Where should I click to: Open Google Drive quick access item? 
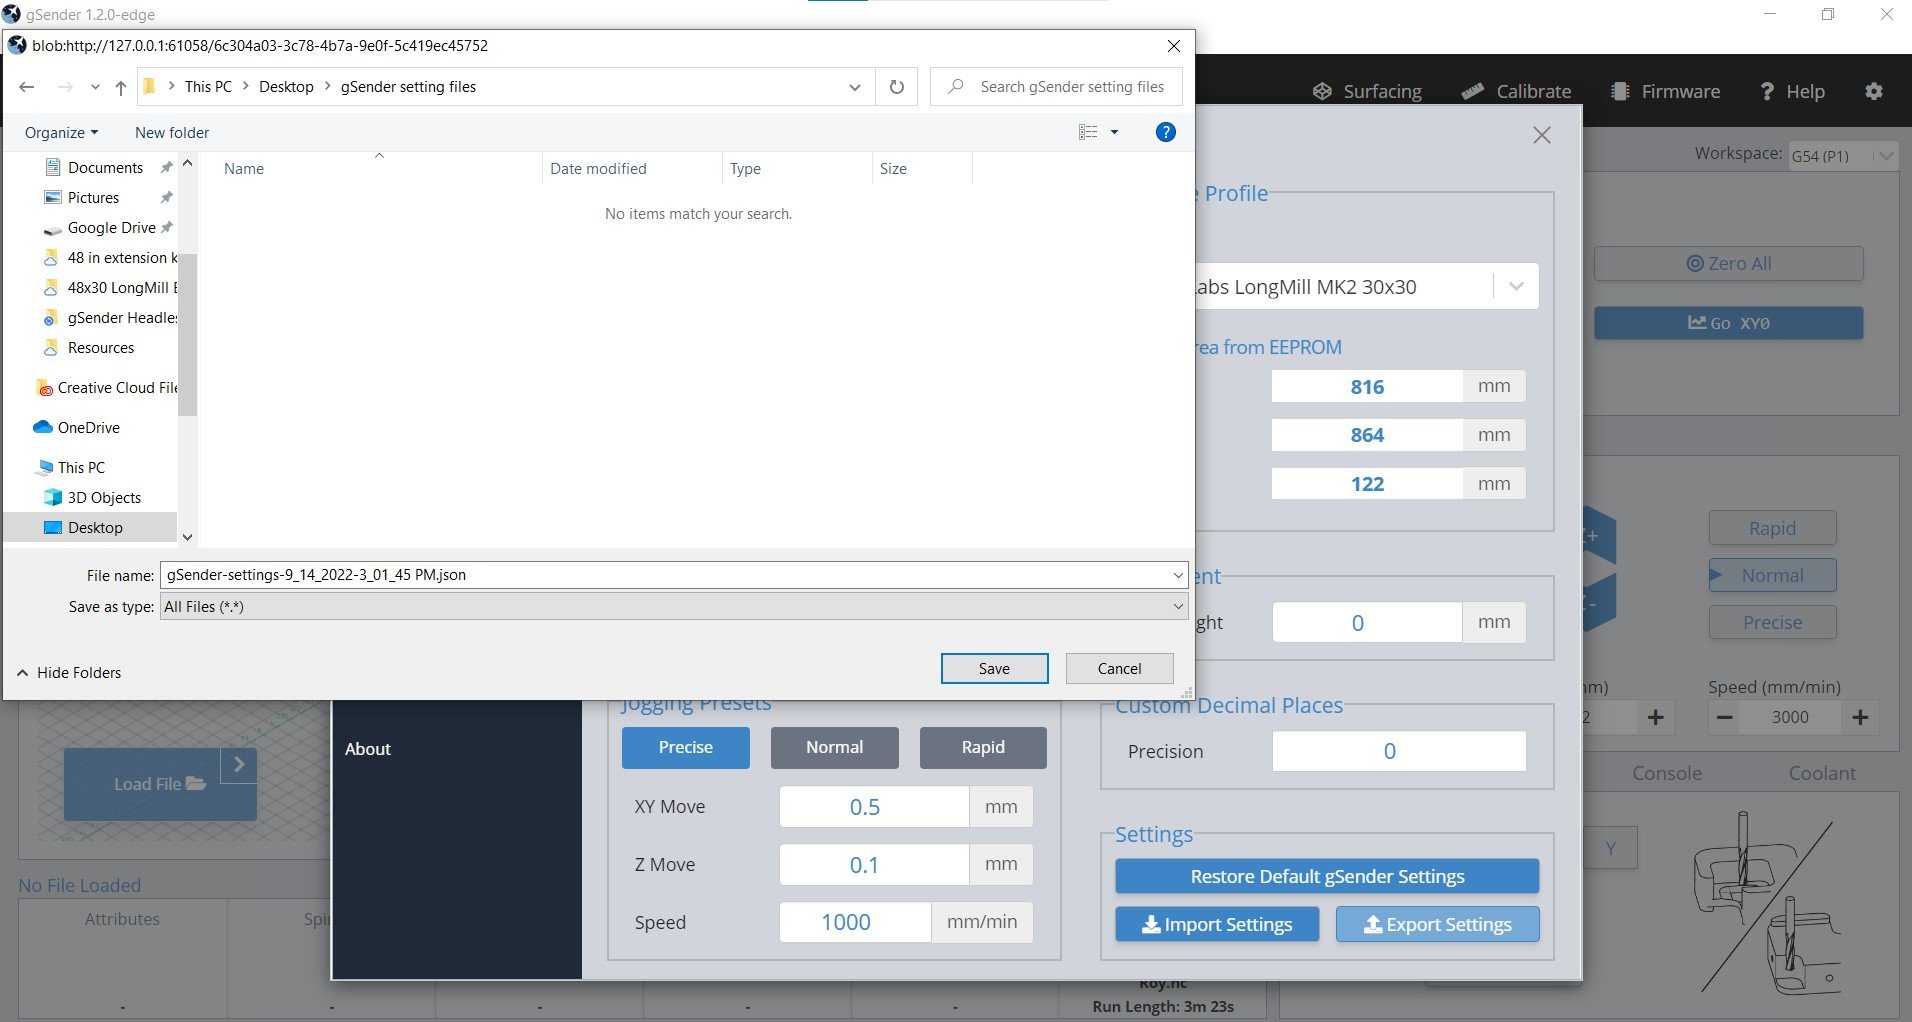tap(111, 227)
